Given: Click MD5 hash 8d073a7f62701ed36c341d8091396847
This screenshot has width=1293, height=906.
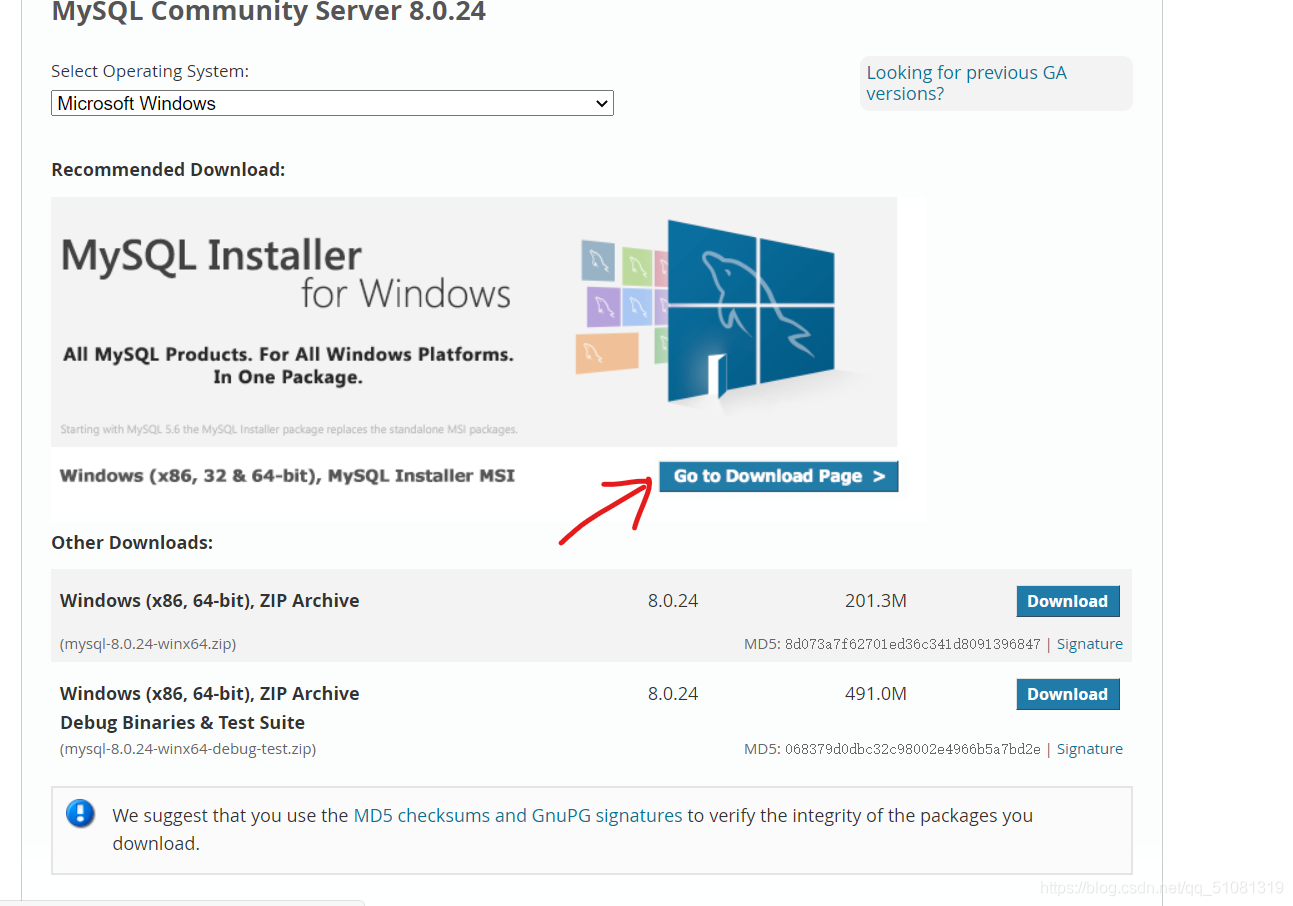Looking at the screenshot, I should pyautogui.click(x=912, y=644).
